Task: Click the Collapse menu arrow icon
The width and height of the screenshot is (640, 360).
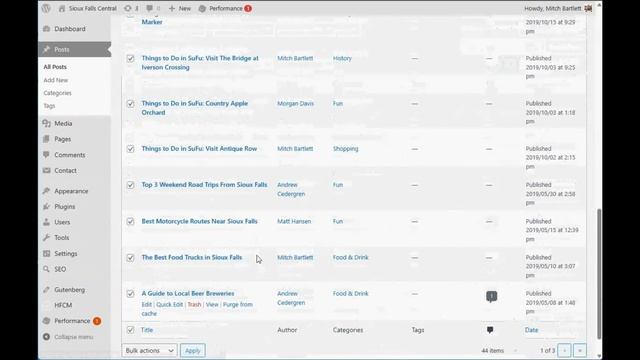Action: (x=47, y=337)
